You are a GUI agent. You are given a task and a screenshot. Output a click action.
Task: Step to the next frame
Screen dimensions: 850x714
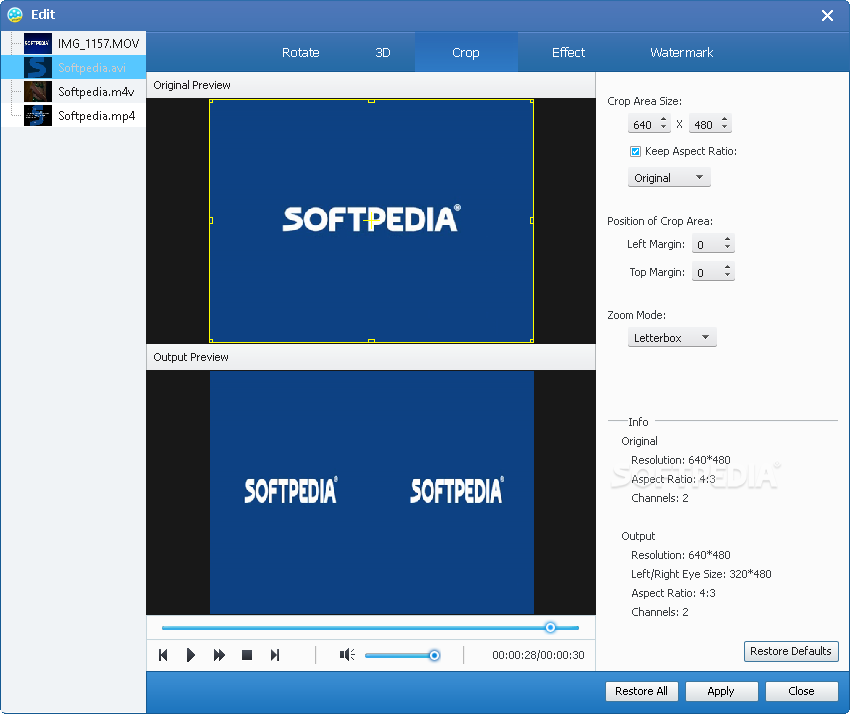point(275,655)
